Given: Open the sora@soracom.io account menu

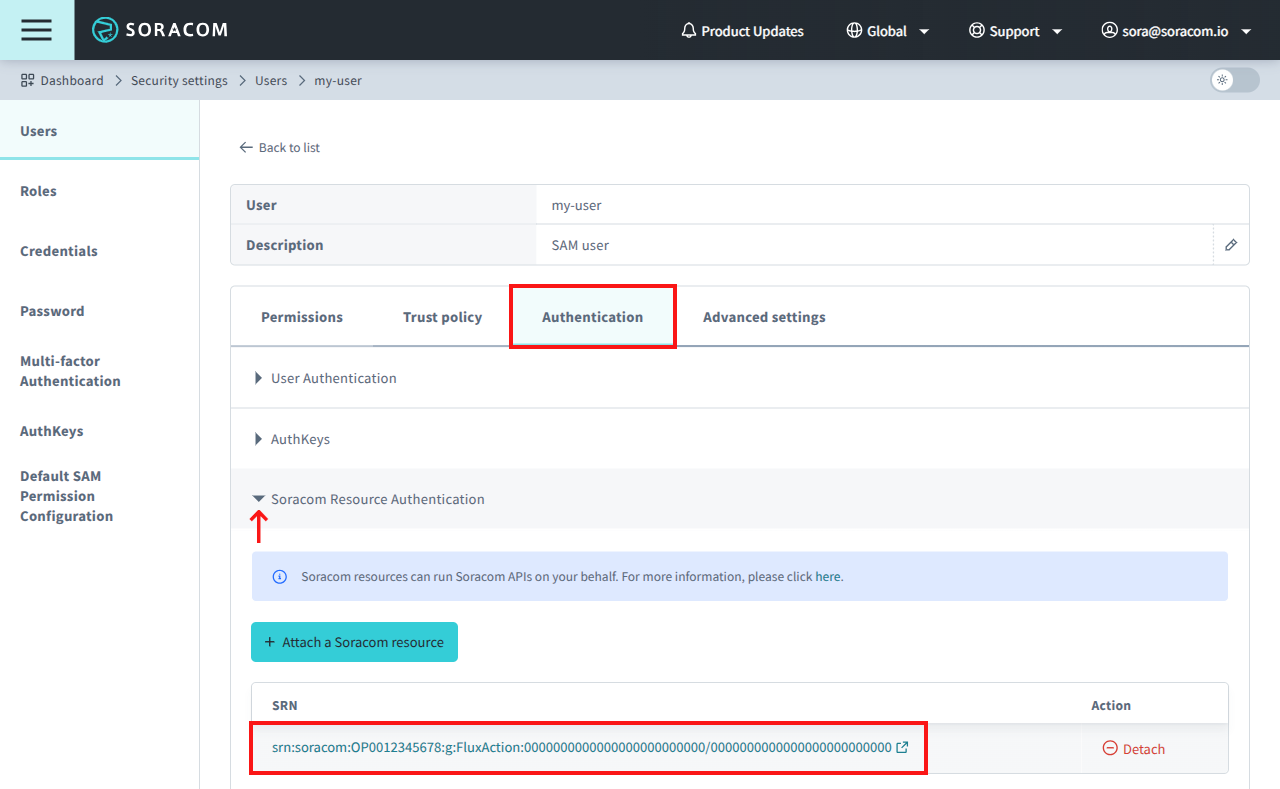Looking at the screenshot, I should point(1175,30).
